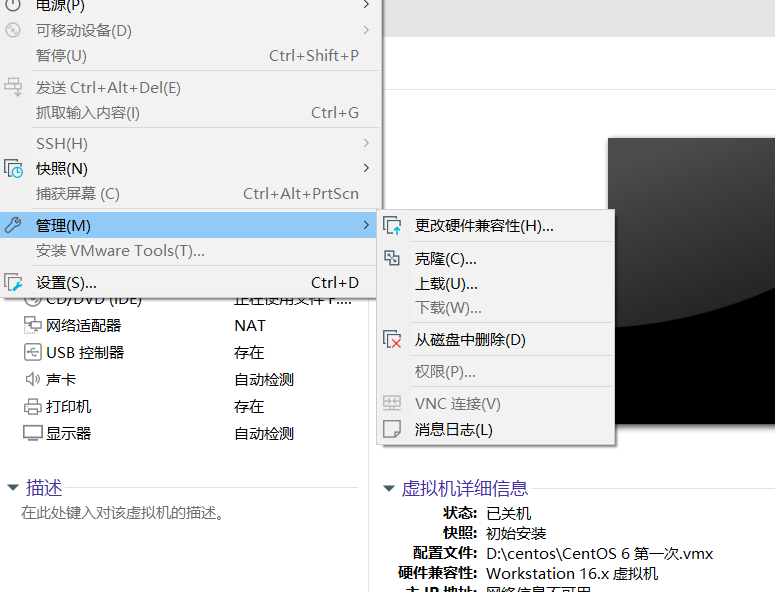Viewport: 775px width, 592px height.
Task: Choose 上载(U)... in manage submenu
Action: coord(496,284)
